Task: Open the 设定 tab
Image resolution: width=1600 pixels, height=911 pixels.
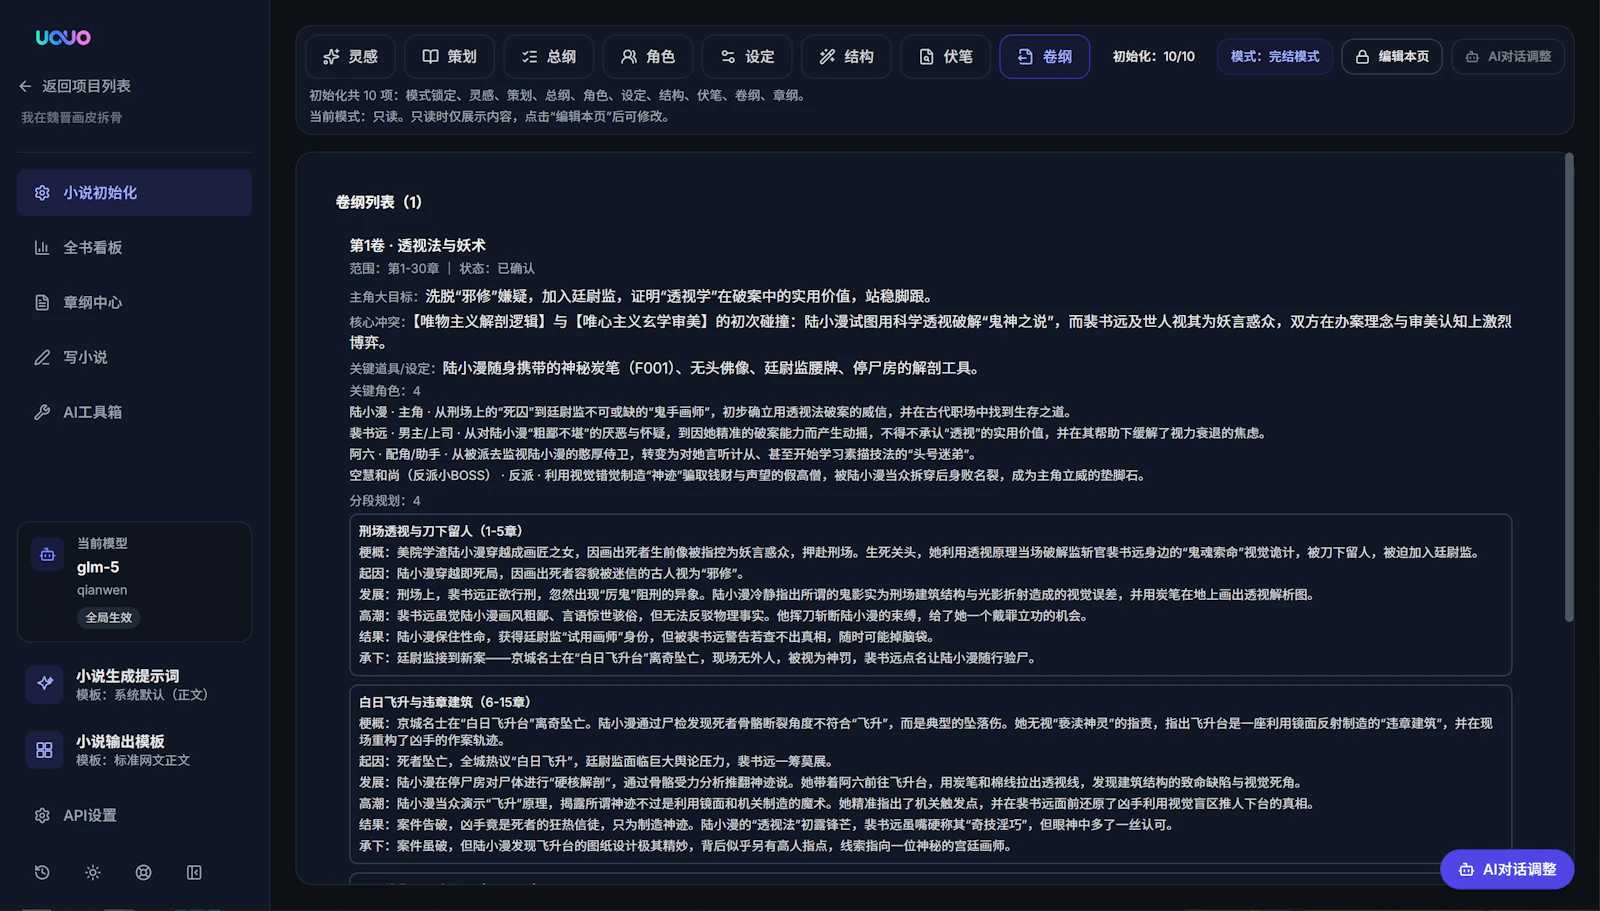Action: tap(747, 57)
